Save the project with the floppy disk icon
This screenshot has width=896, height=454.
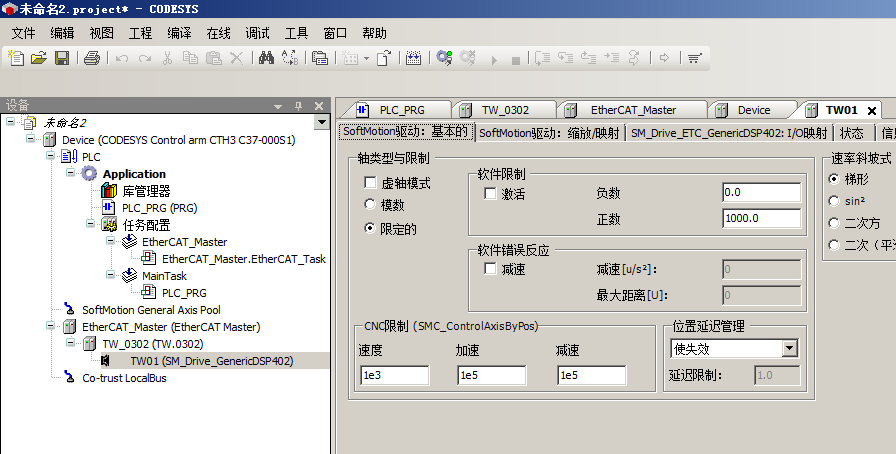[x=62, y=58]
